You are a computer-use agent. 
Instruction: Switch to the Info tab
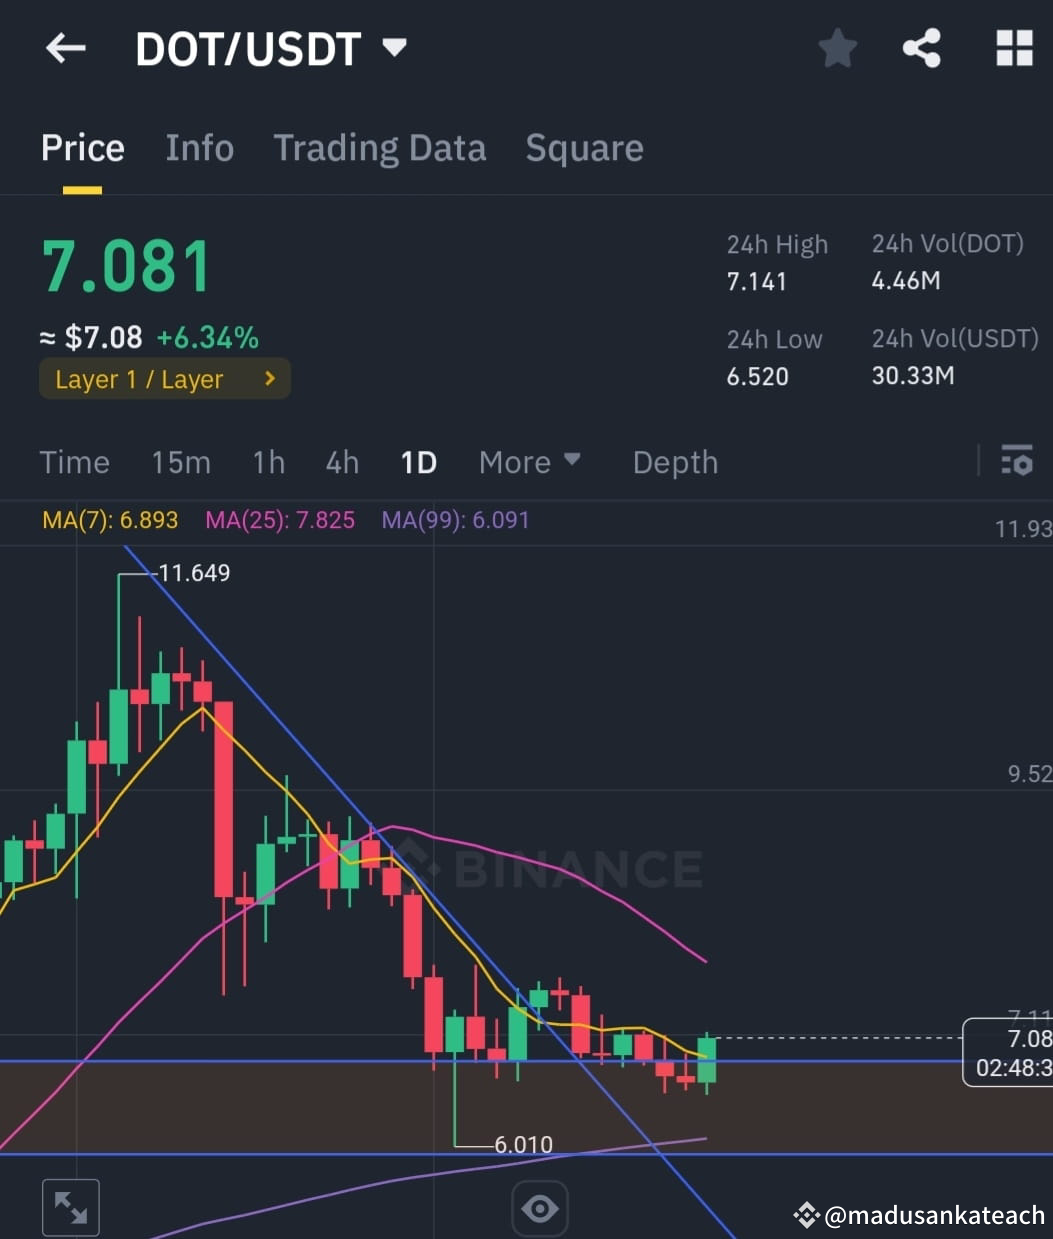tap(199, 148)
